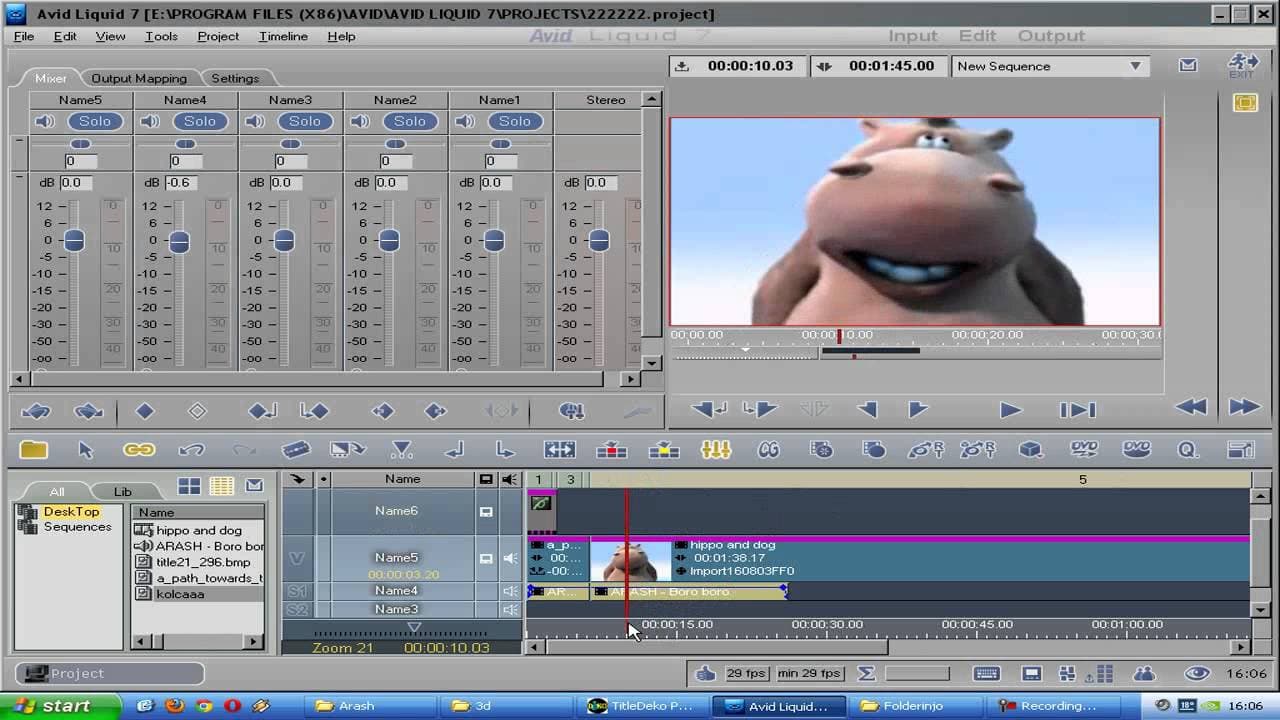Select the kolcaaa item in project list
The image size is (1280, 720).
pyautogui.click(x=180, y=594)
